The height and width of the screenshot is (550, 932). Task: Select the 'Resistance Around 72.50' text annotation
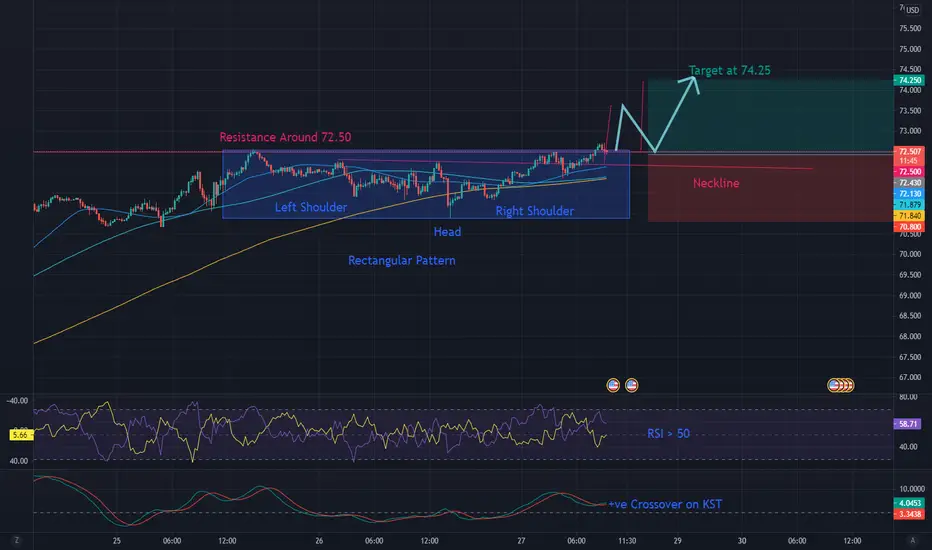click(x=285, y=137)
